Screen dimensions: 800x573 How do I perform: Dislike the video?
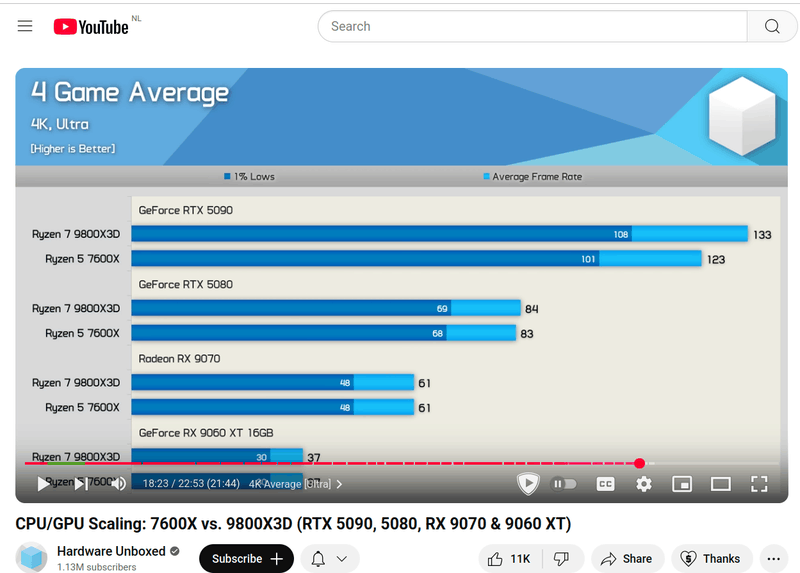point(562,559)
